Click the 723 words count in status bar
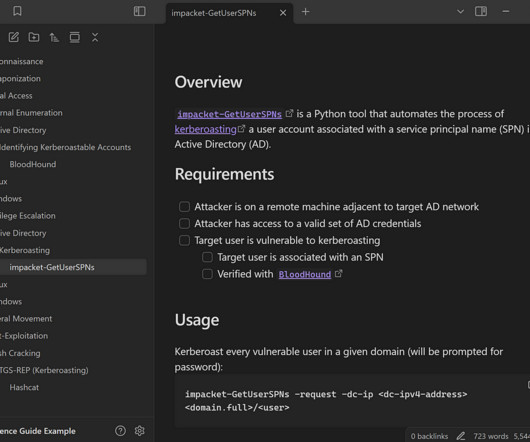530x442 pixels. coord(490,436)
